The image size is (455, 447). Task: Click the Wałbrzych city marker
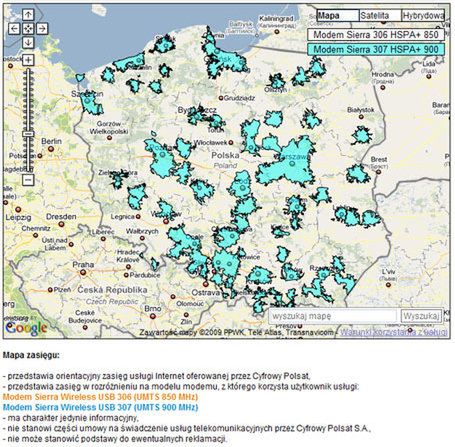pos(142,238)
